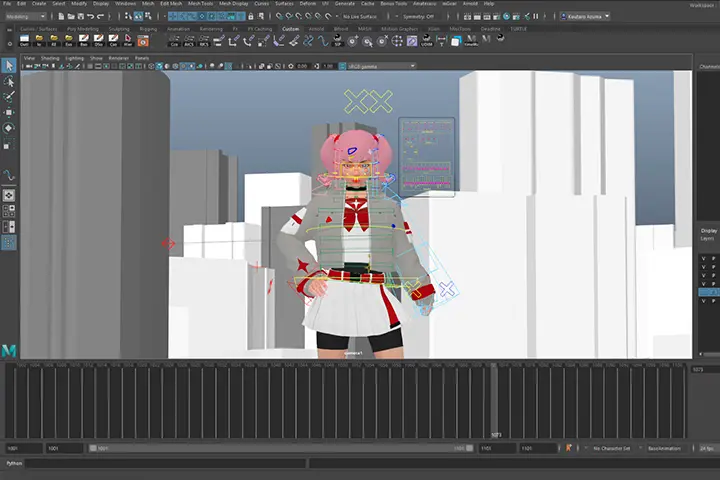This screenshot has height=480, width=720.
Task: Open the Modeling menu set dropdown
Action: (x=26, y=17)
